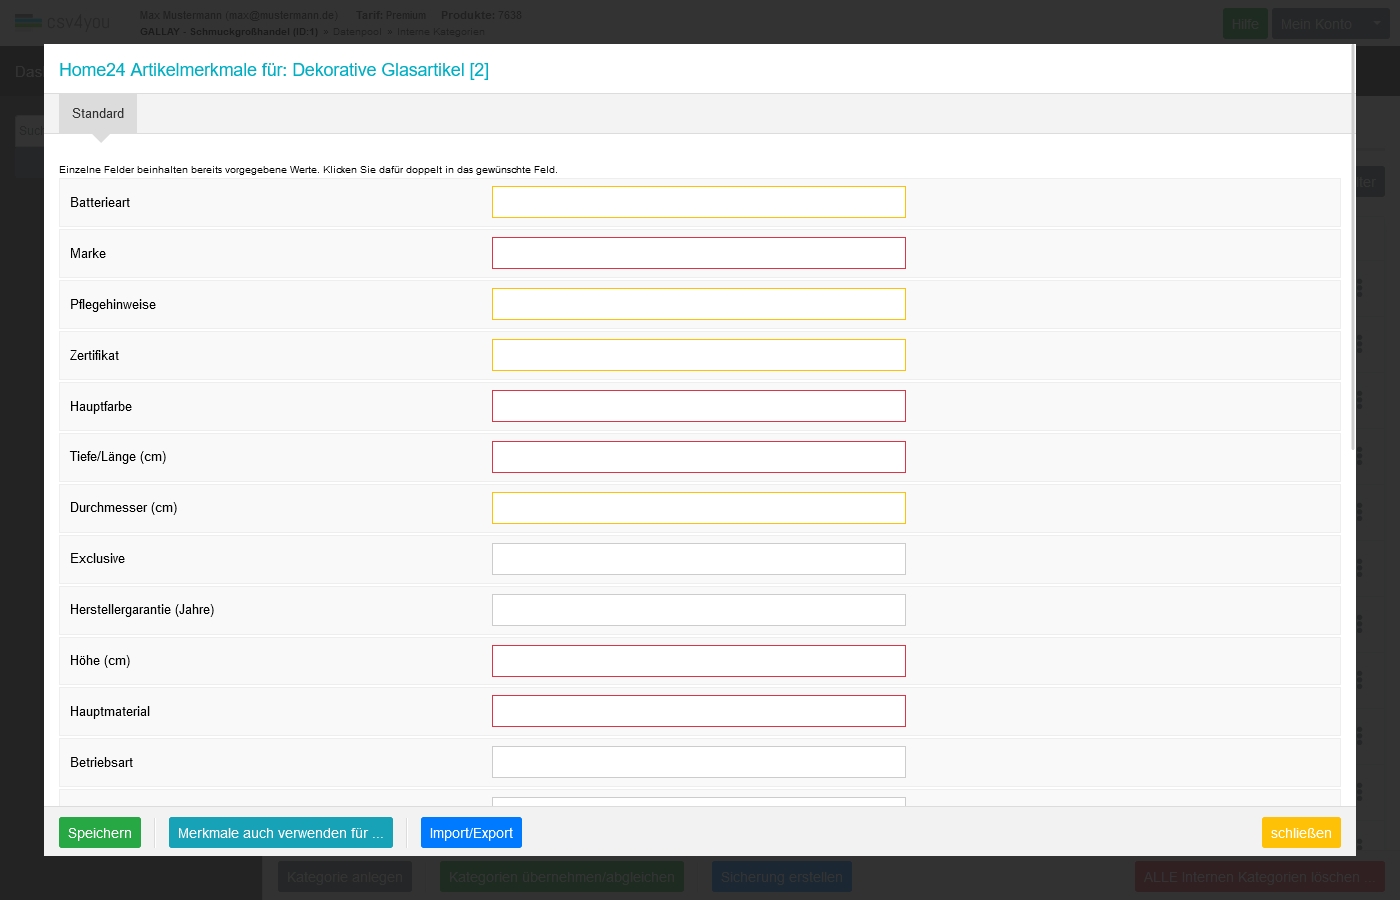This screenshot has width=1400, height=900.
Task: Close the dialog with schließen button
Action: [1300, 833]
